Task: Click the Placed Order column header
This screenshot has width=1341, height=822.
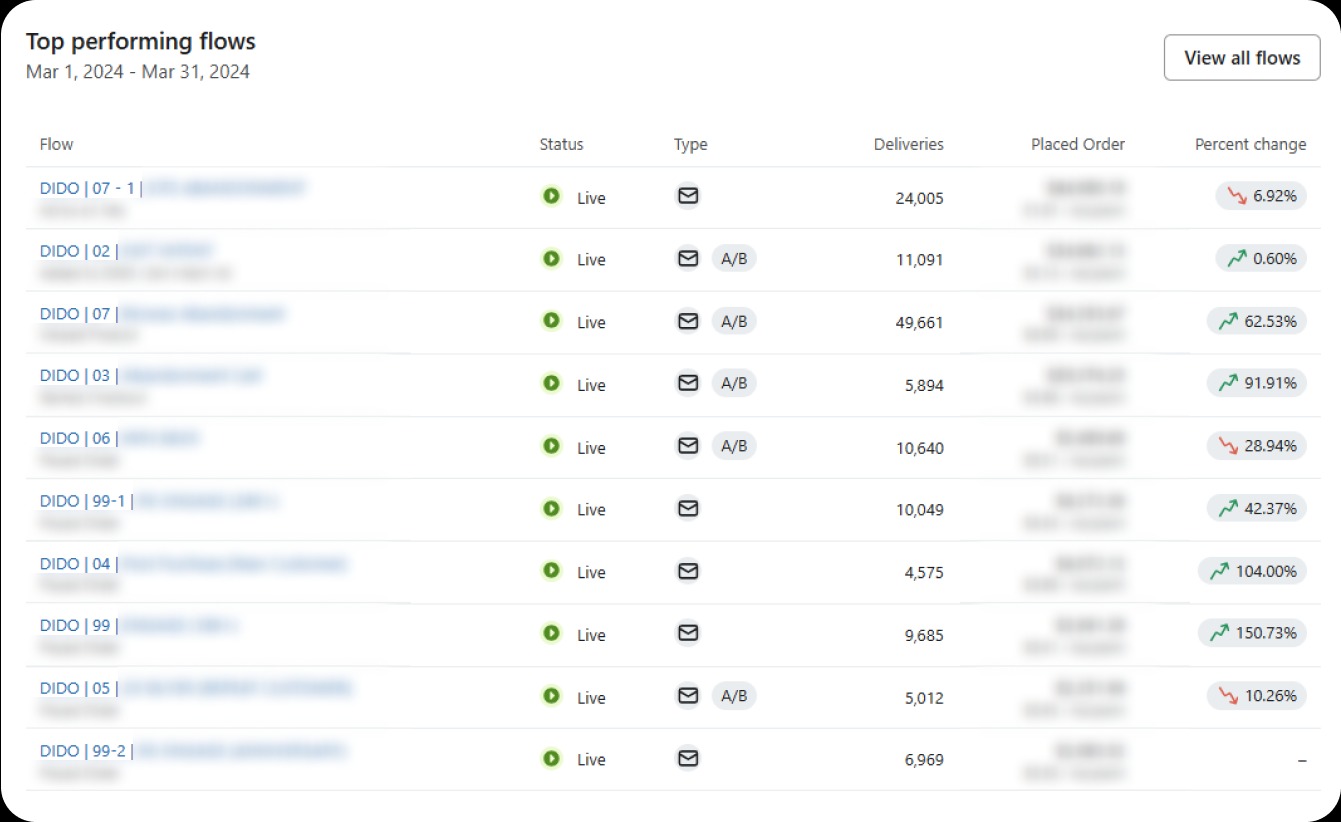Action: pyautogui.click(x=1078, y=144)
